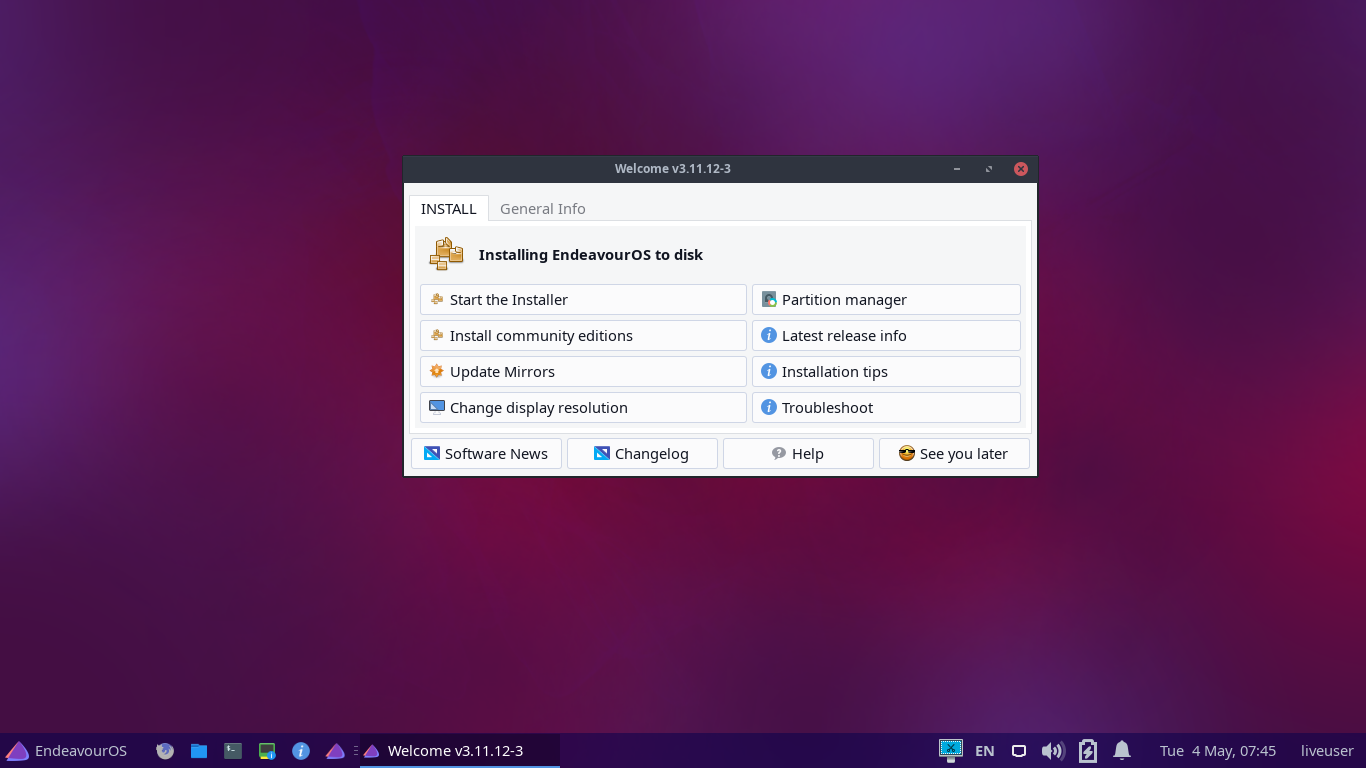Viewport: 1366px width, 768px height.
Task: Click the screenshot tray icon
Action: click(x=950, y=749)
